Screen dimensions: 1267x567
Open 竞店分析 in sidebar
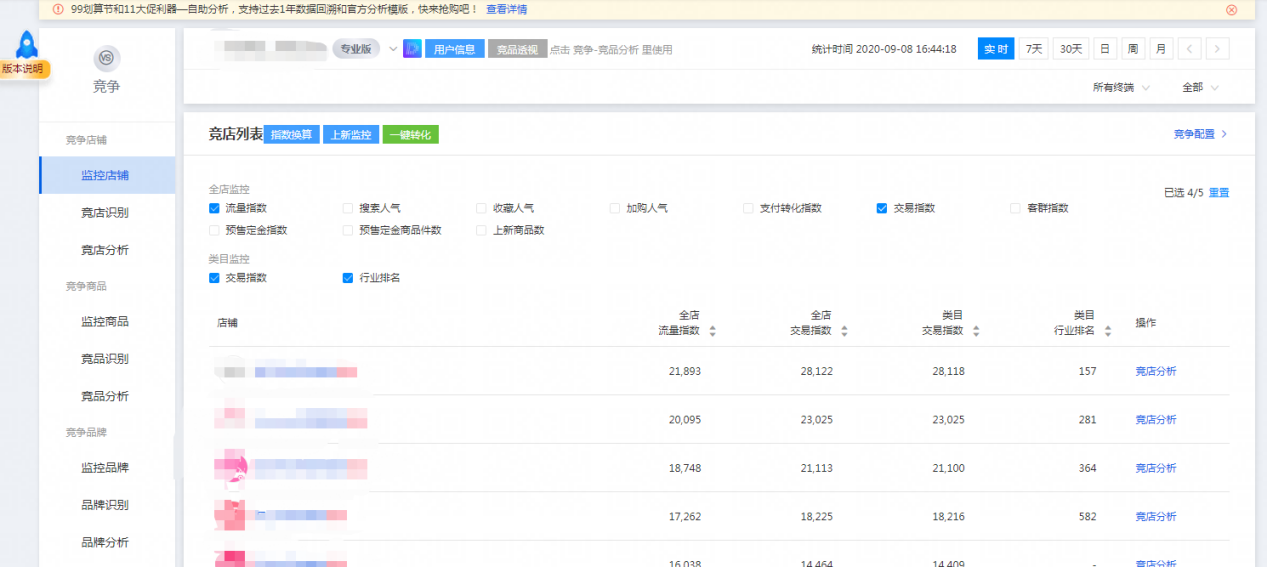point(106,250)
